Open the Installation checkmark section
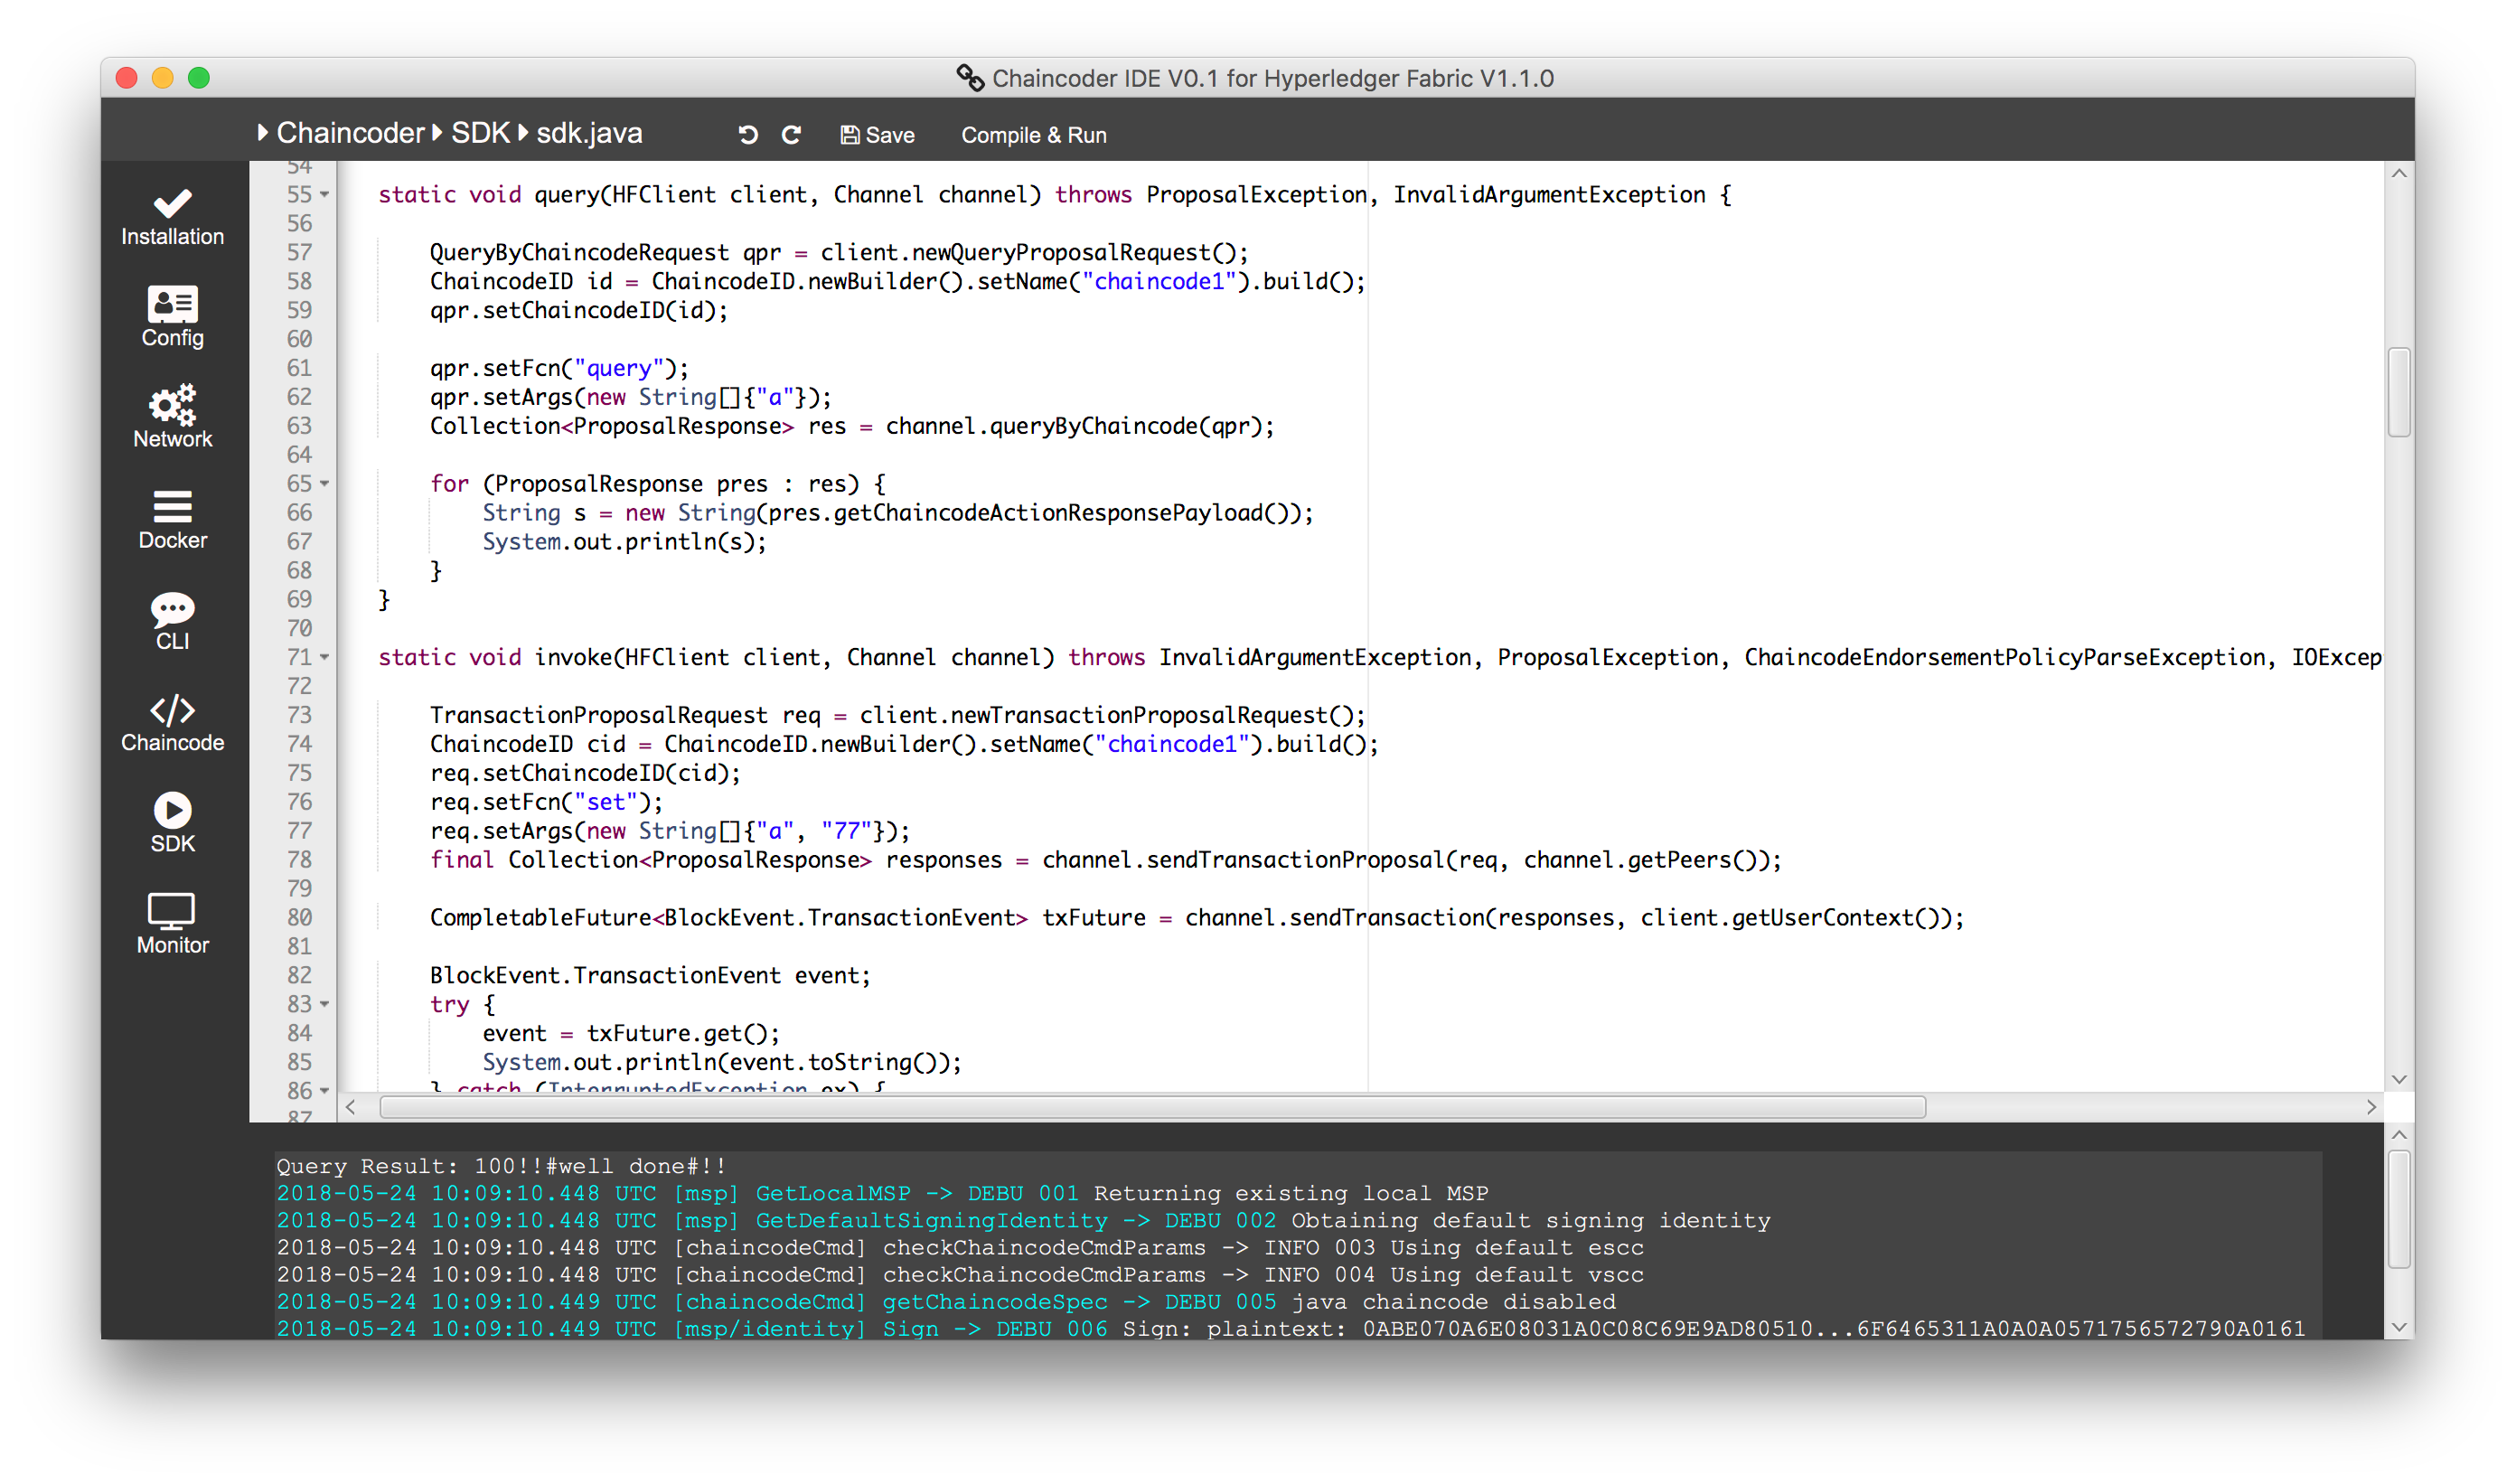 pos(172,217)
